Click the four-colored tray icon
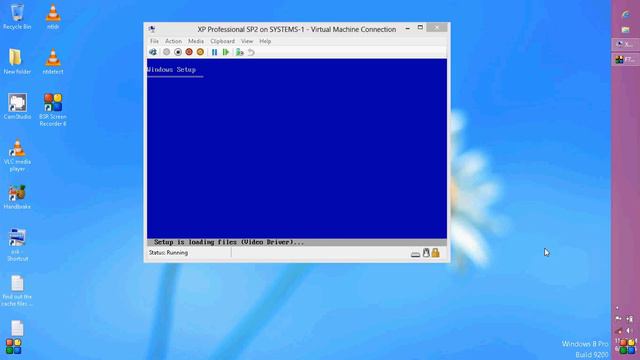The width and height of the screenshot is (640, 360). pyautogui.click(x=627, y=346)
